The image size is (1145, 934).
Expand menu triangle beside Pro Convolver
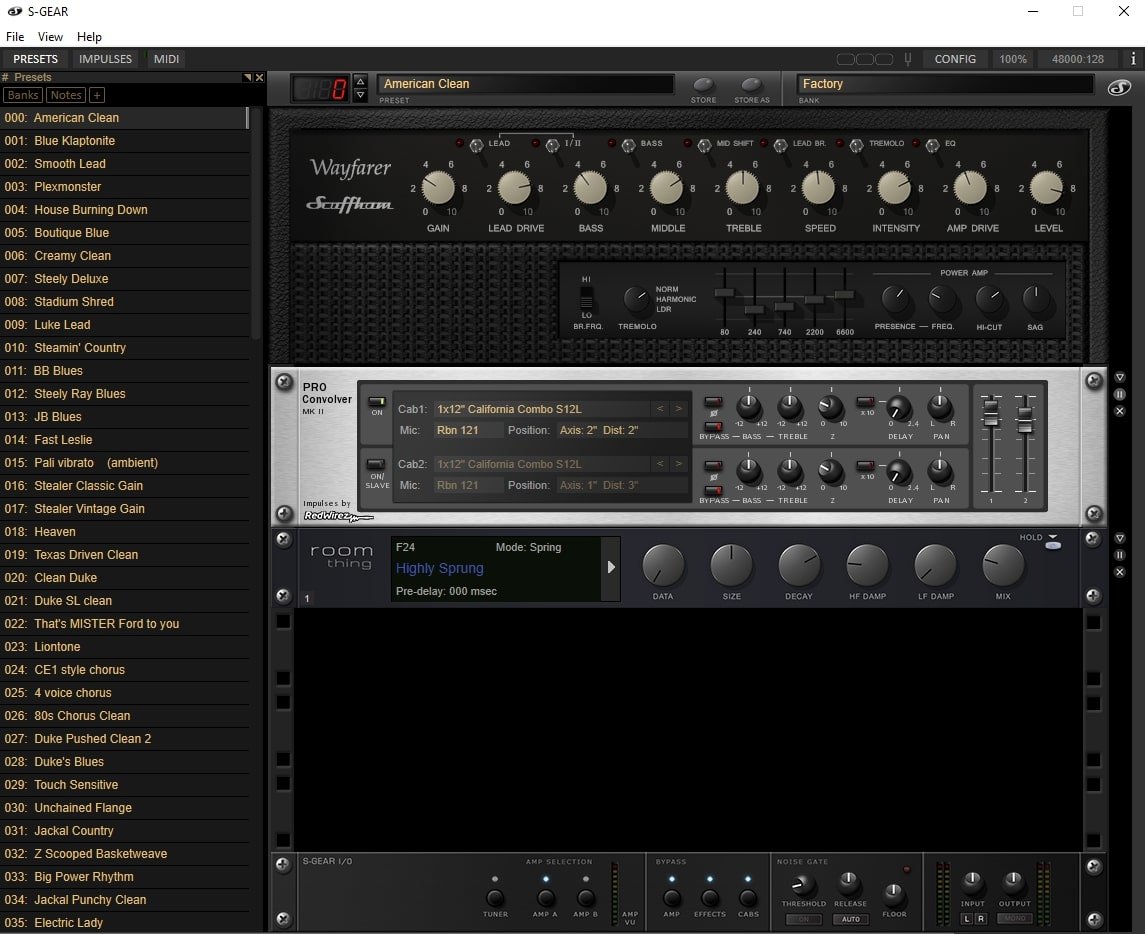point(1119,378)
